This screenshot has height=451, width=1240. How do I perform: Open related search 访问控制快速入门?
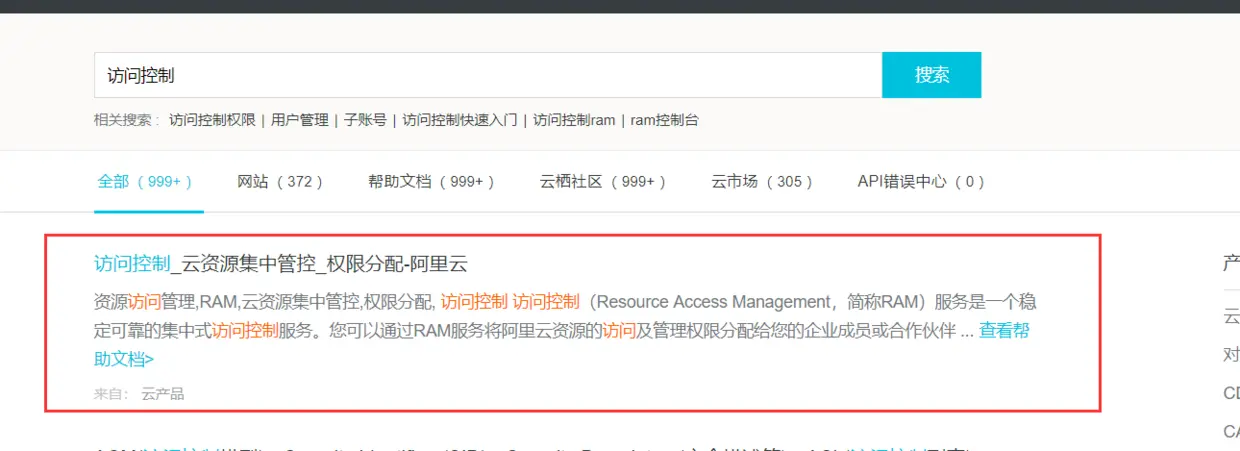(x=460, y=120)
